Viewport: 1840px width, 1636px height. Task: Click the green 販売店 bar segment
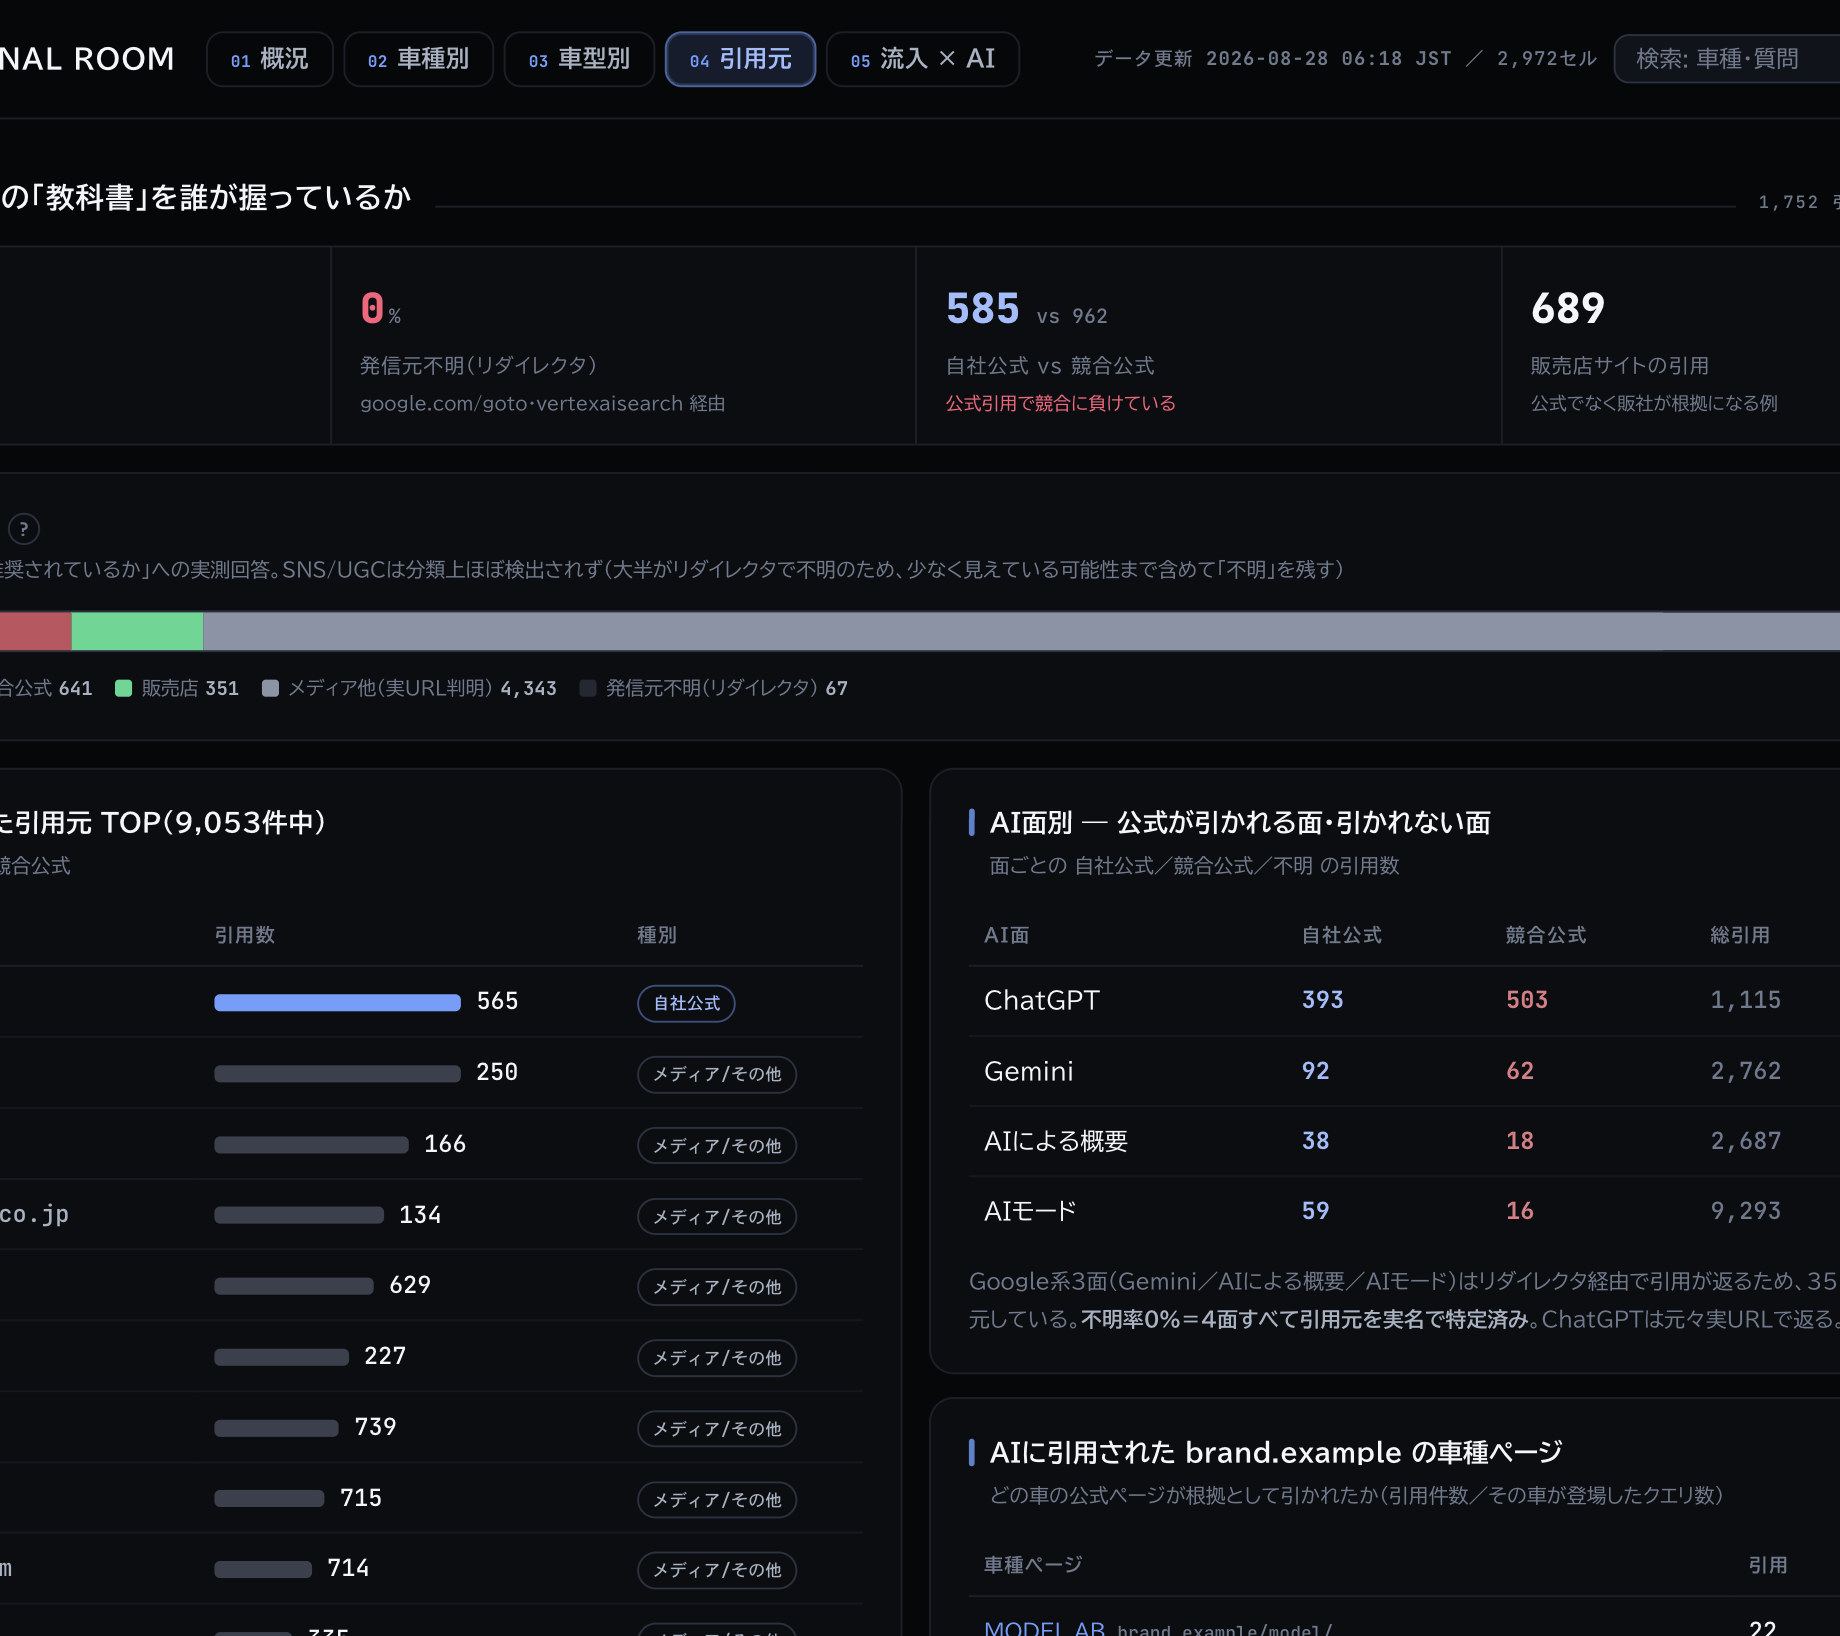pyautogui.click(x=137, y=631)
